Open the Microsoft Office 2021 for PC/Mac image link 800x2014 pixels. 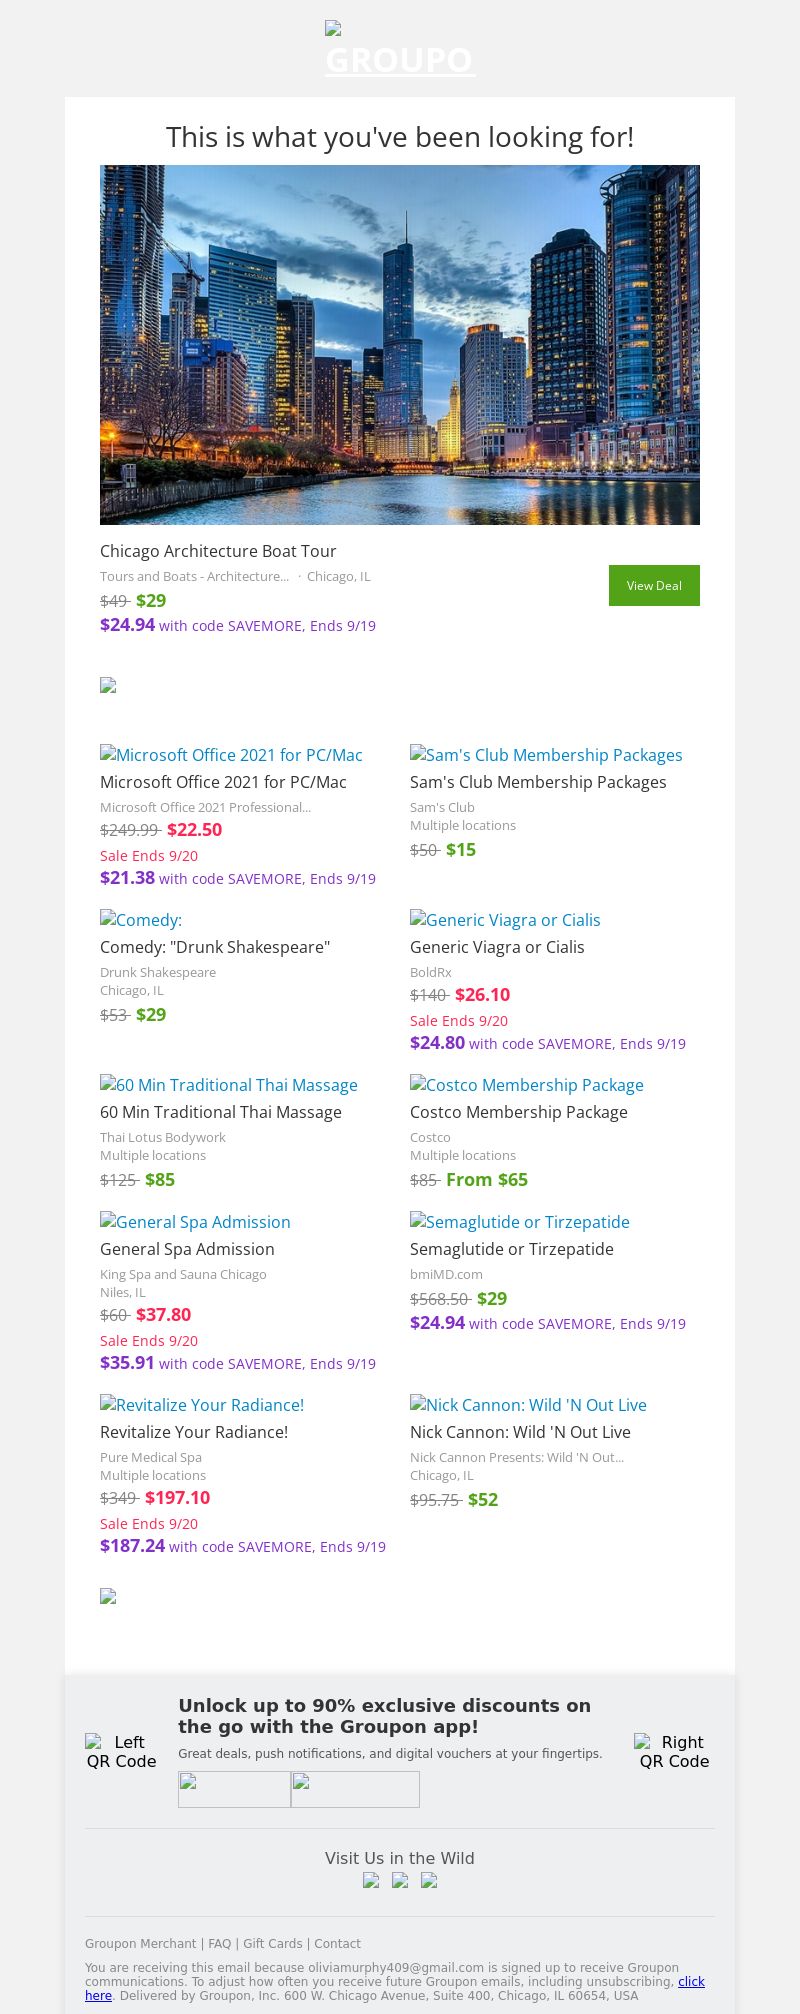coord(231,755)
